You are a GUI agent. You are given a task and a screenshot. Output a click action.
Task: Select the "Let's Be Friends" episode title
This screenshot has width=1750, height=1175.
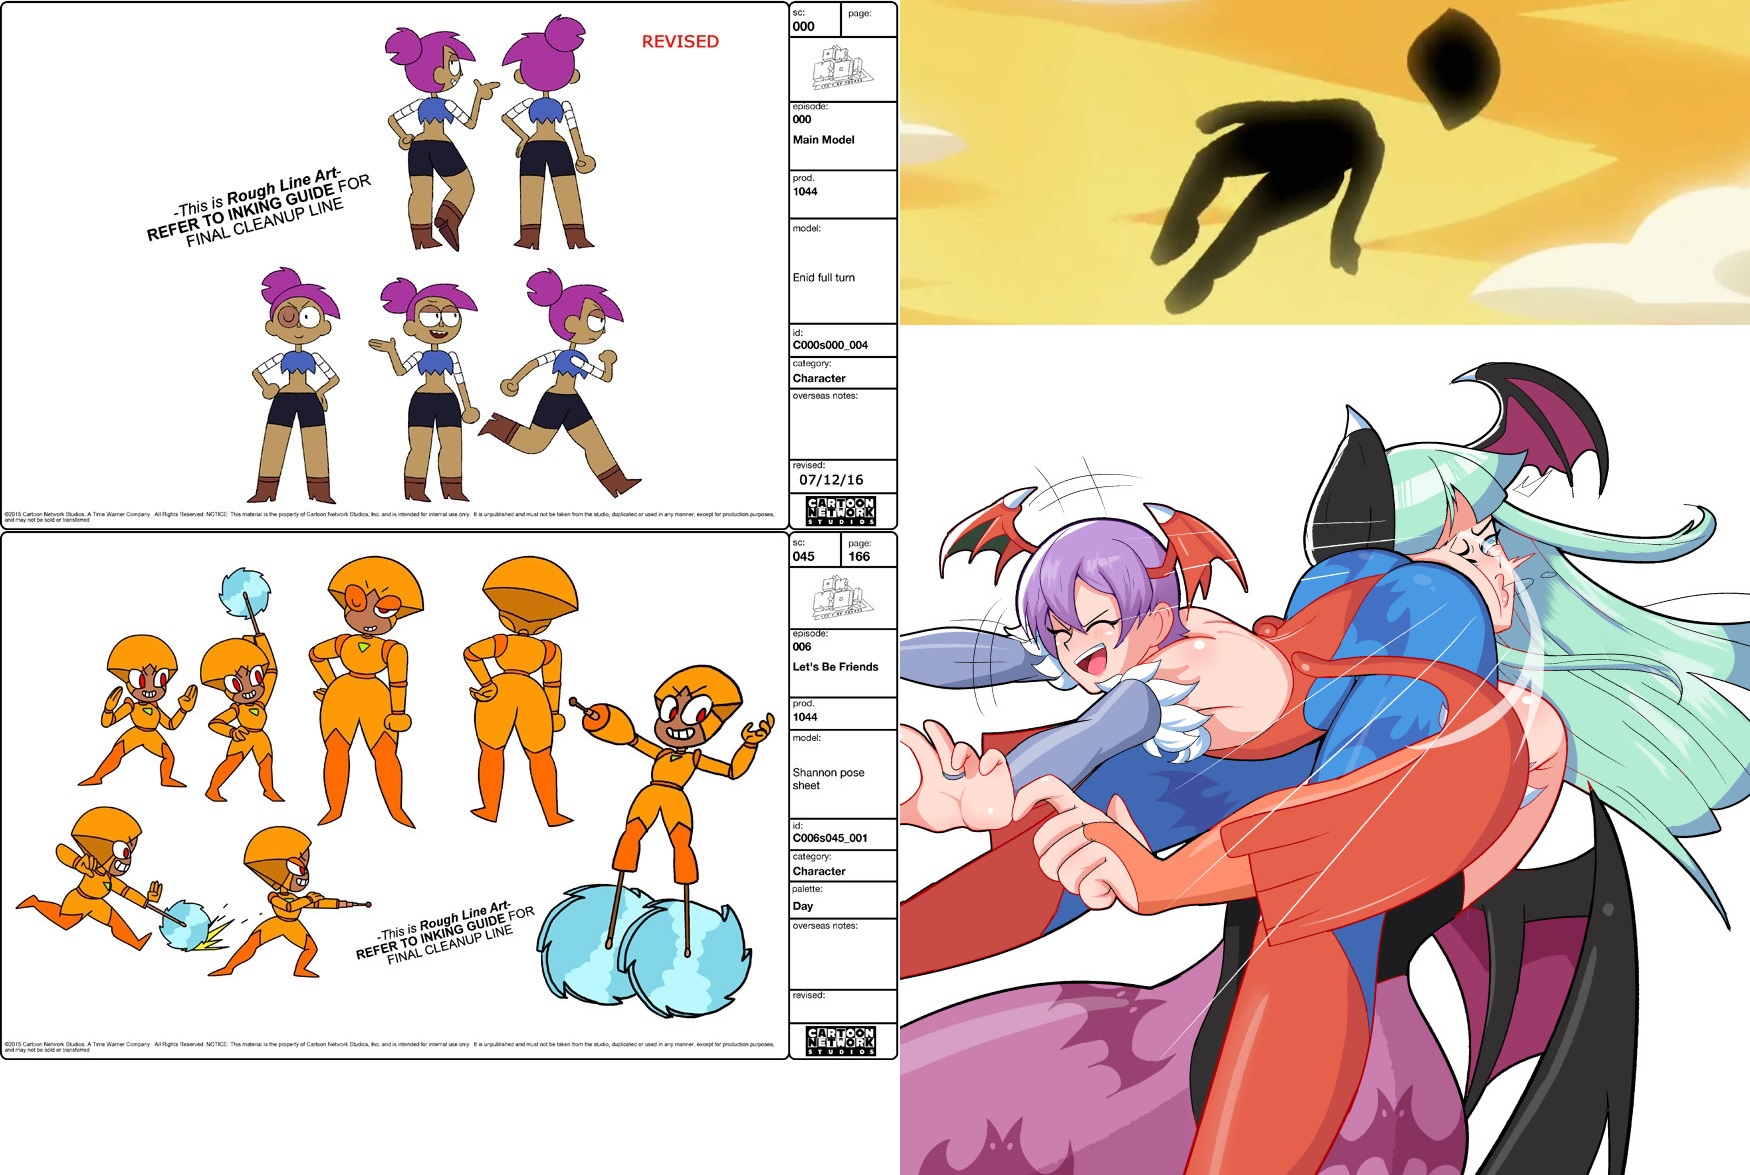[x=835, y=667]
